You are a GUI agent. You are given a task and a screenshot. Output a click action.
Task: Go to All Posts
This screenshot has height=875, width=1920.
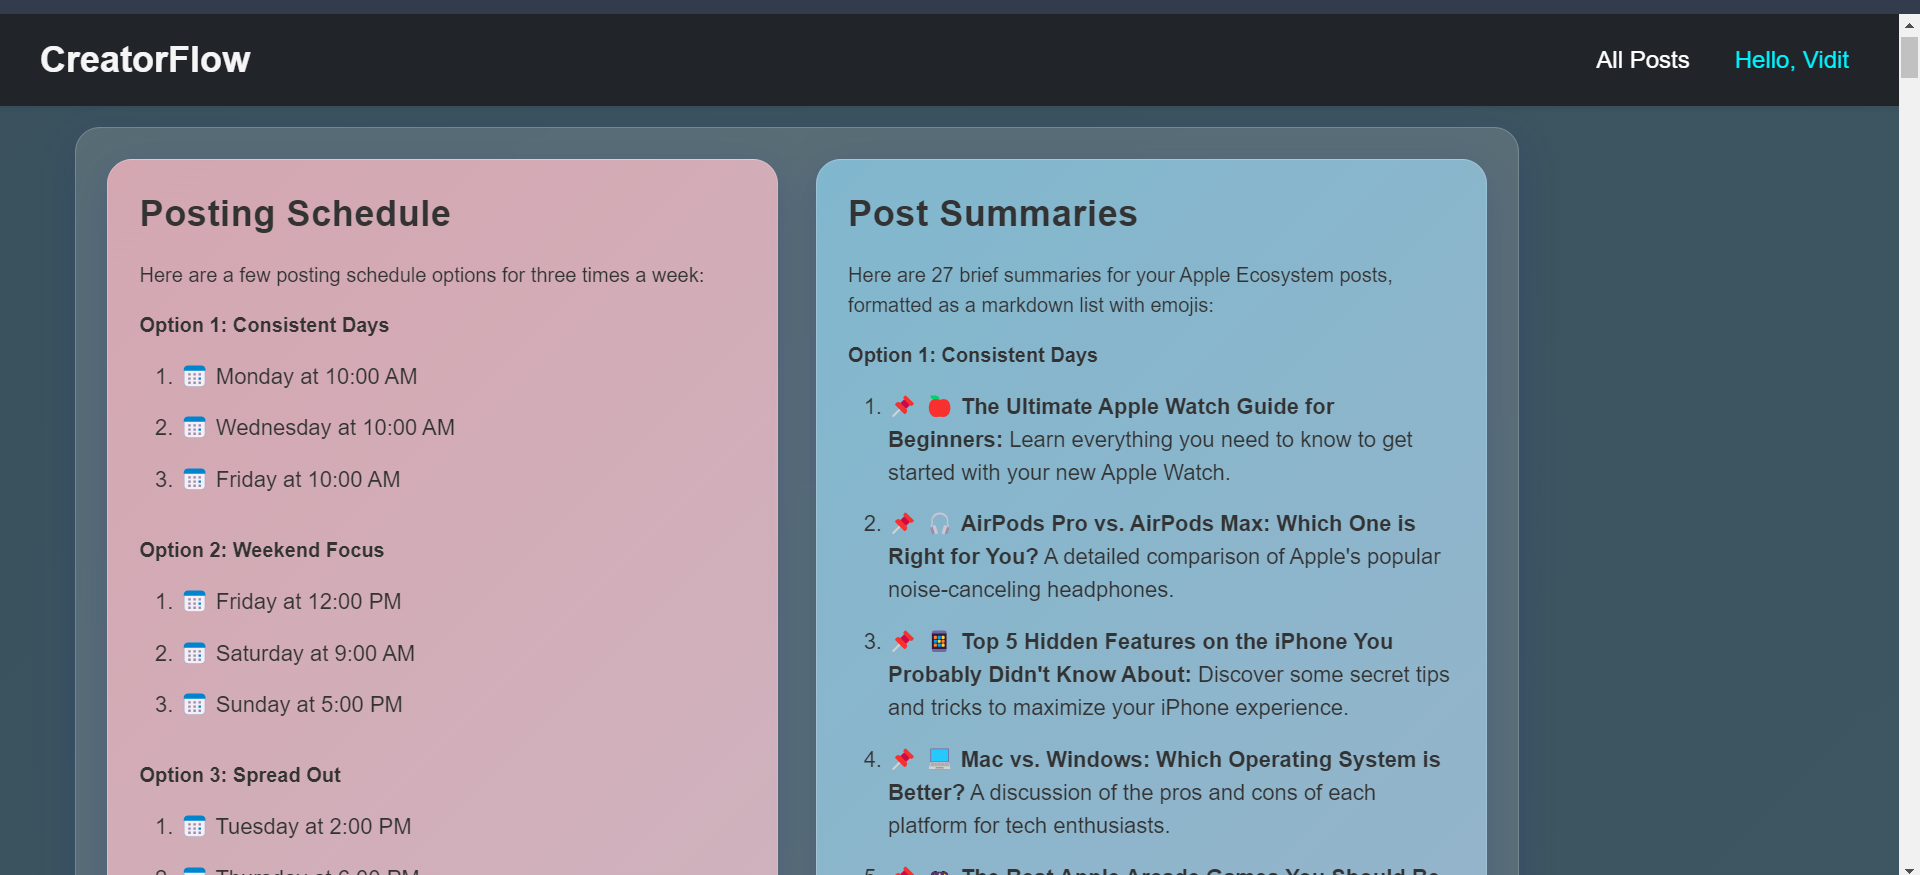[1642, 60]
